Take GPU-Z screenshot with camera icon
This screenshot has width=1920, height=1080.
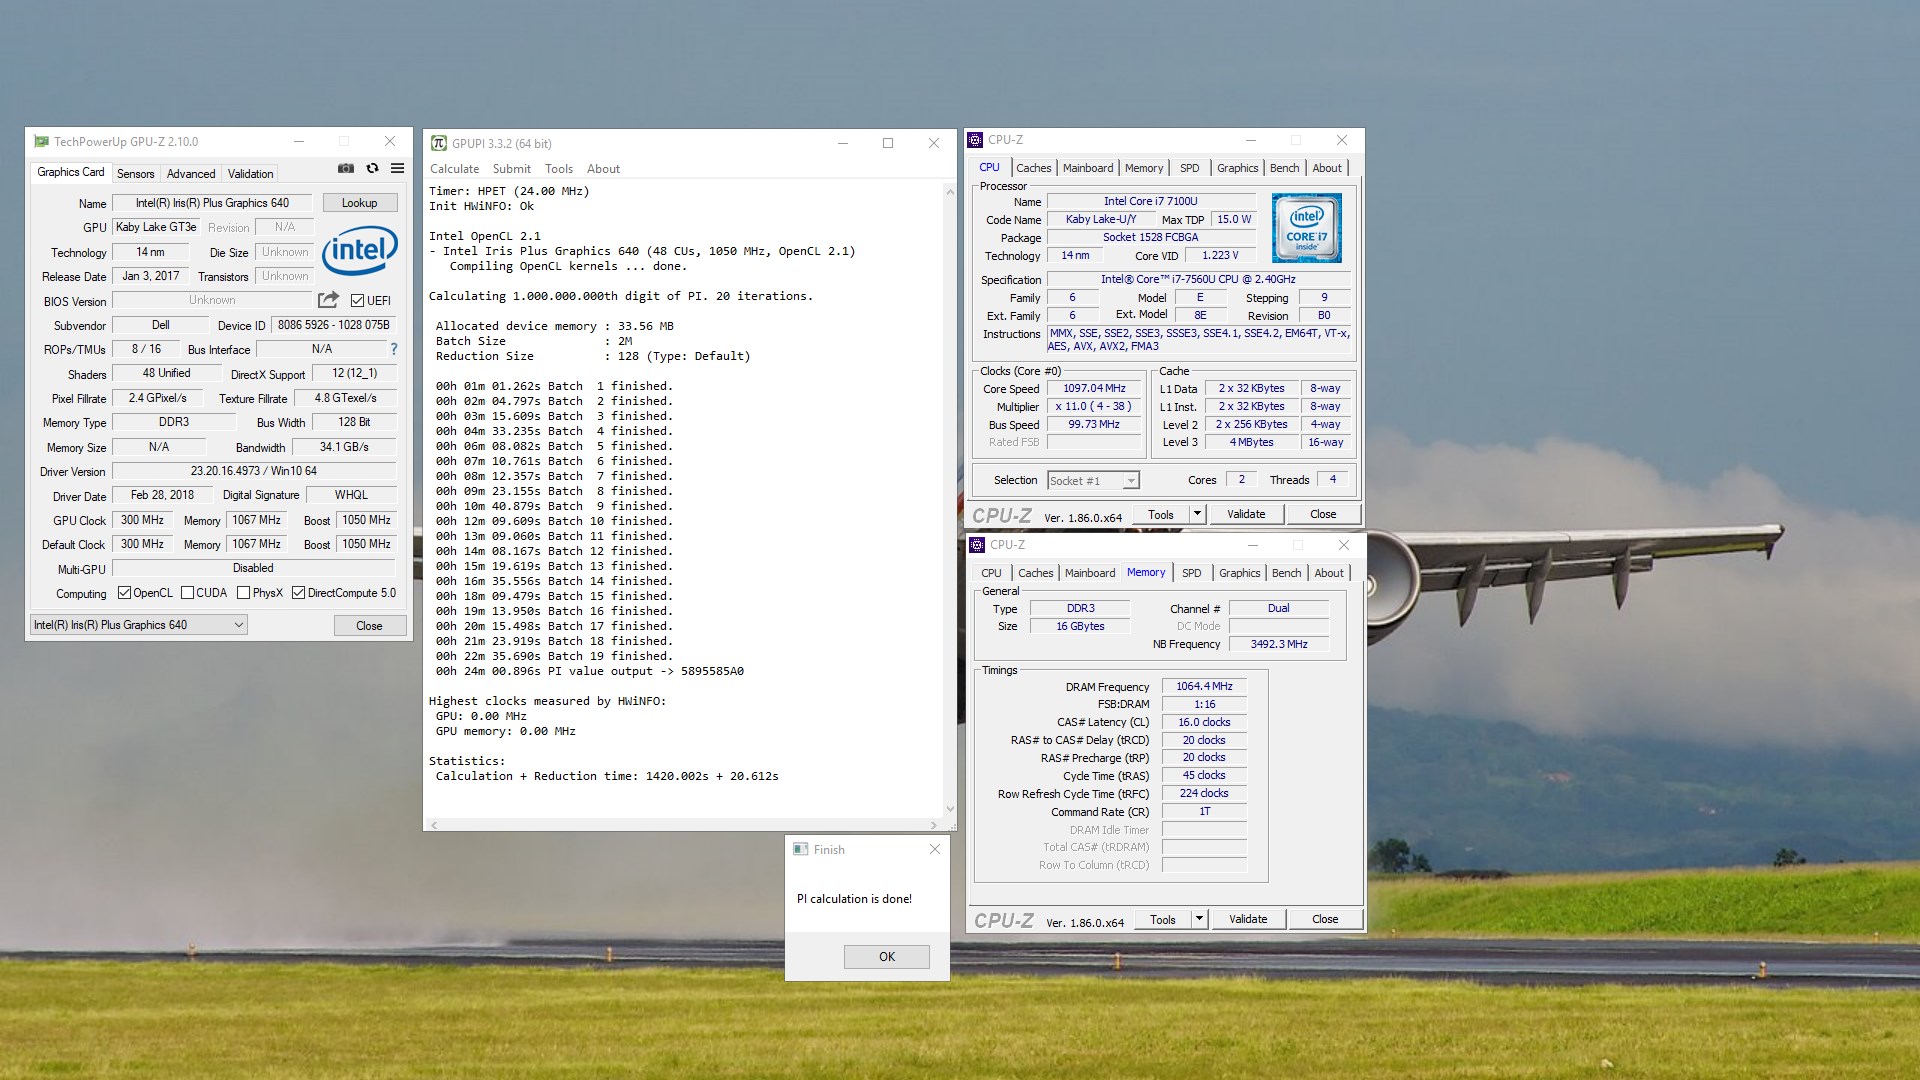(x=346, y=169)
